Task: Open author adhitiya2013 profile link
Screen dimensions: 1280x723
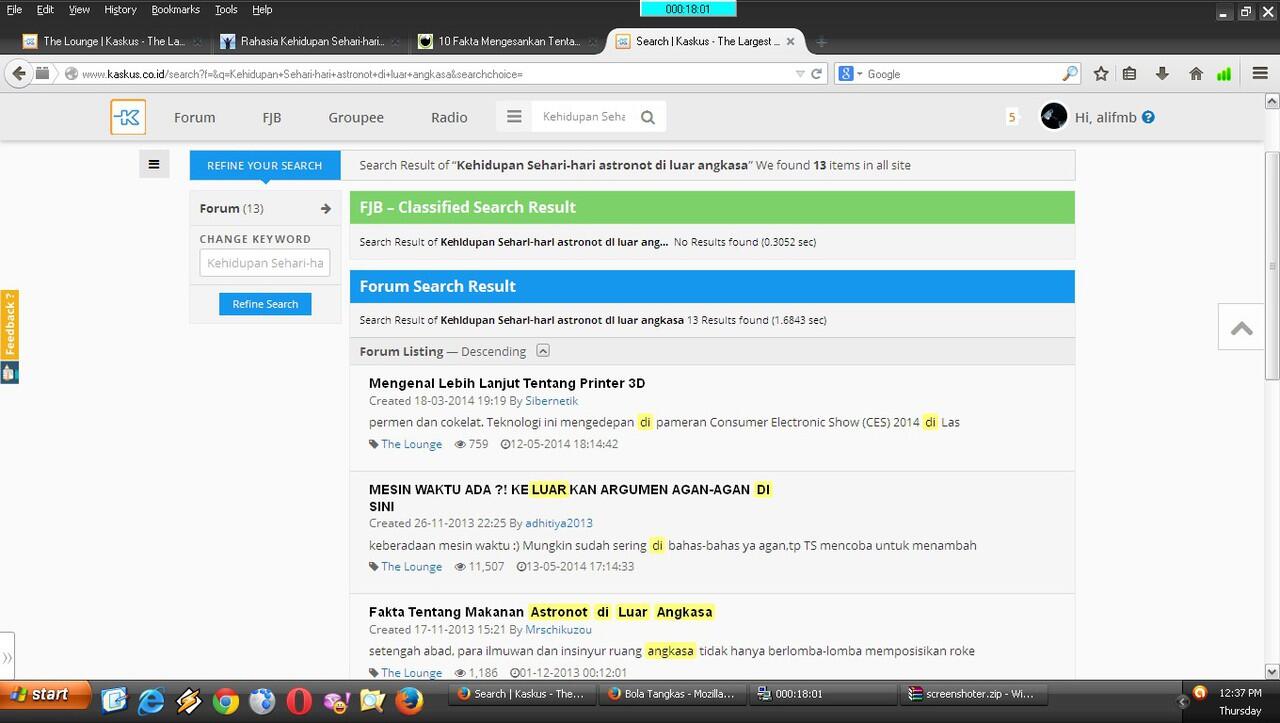Action: click(559, 523)
